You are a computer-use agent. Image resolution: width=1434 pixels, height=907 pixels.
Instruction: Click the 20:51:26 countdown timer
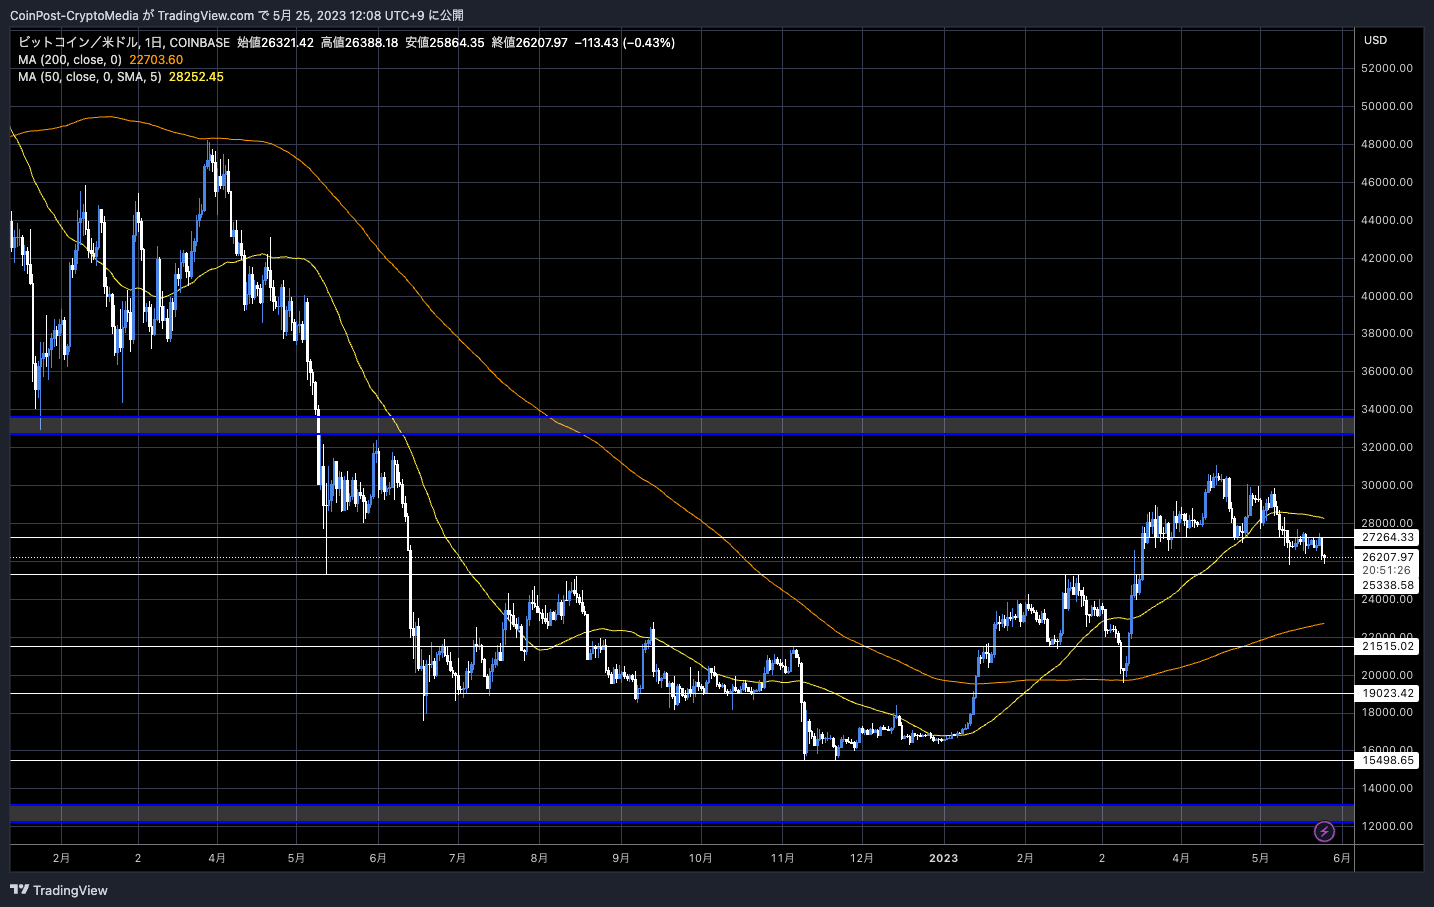pos(1386,570)
